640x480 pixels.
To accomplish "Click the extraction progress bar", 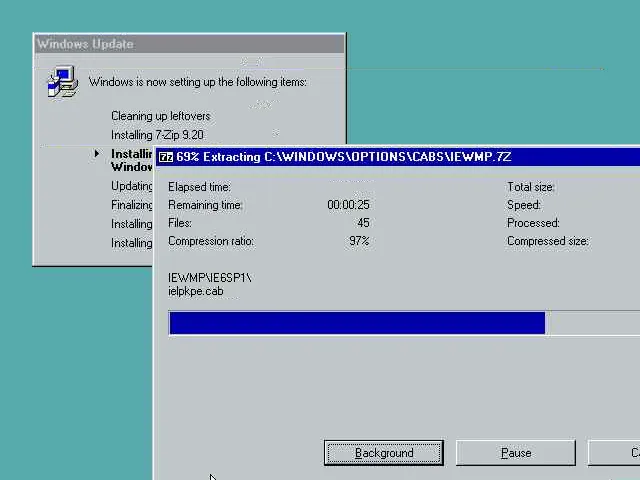I will (404, 323).
